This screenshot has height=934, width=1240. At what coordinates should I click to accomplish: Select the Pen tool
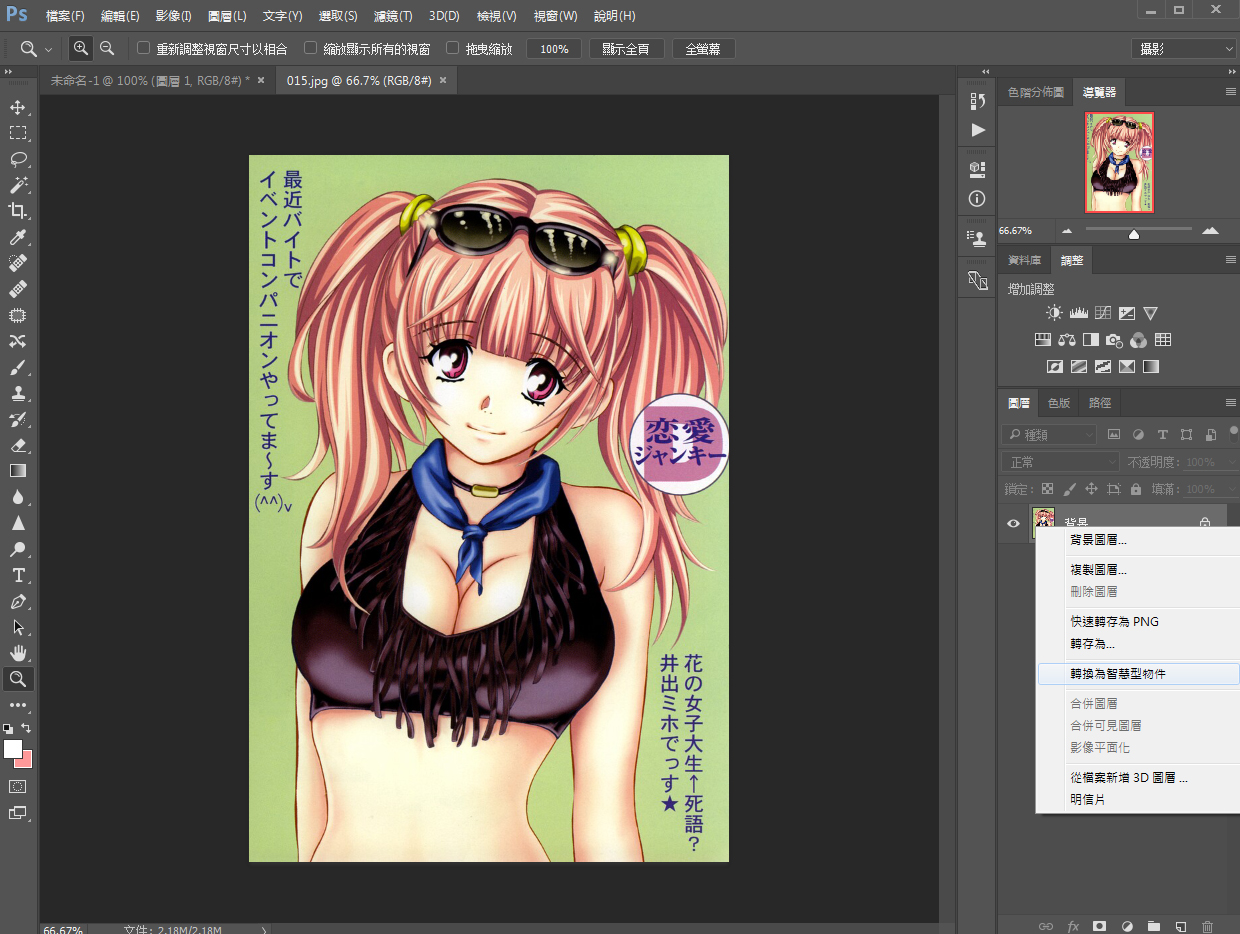(x=17, y=601)
